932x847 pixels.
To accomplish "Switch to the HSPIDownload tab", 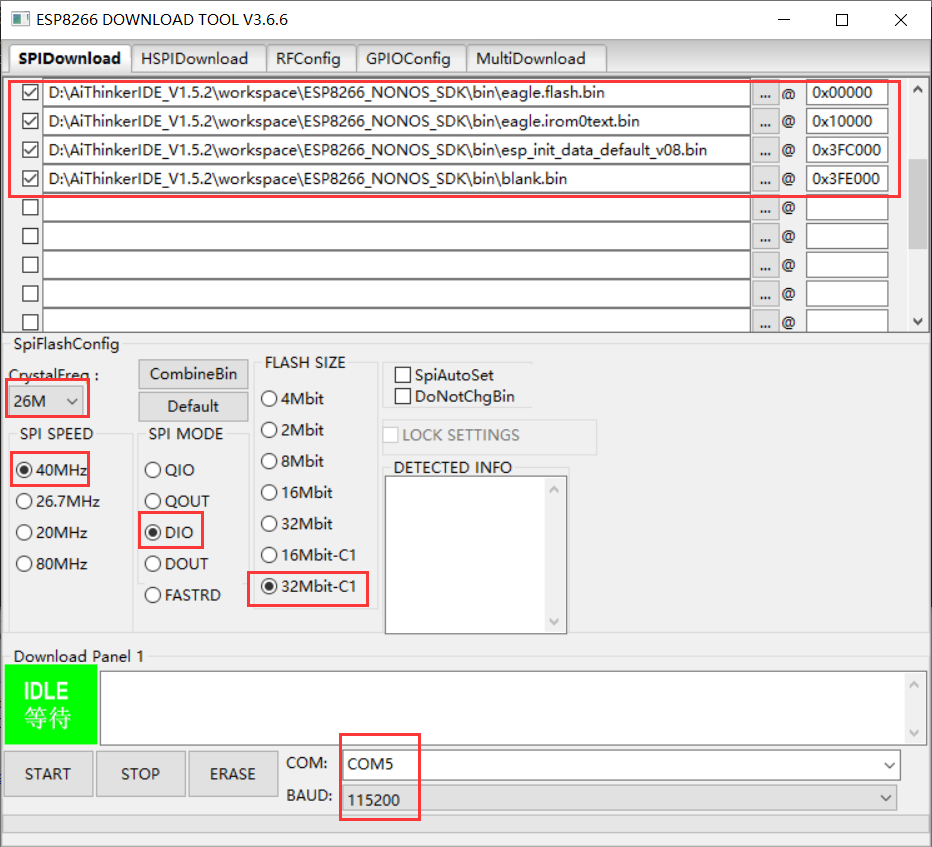I will click(x=194, y=58).
